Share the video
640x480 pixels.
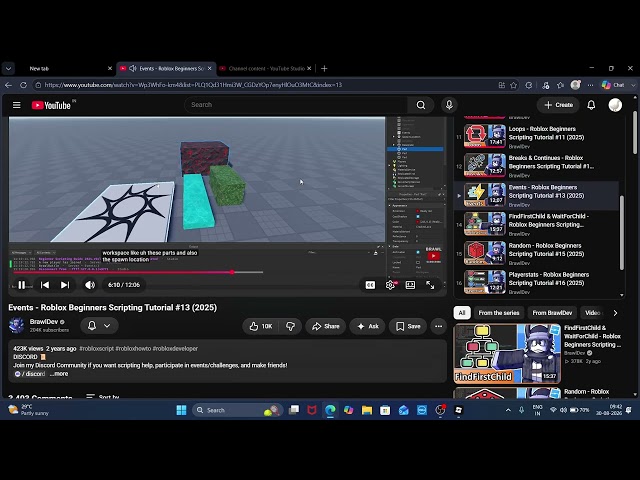point(325,326)
